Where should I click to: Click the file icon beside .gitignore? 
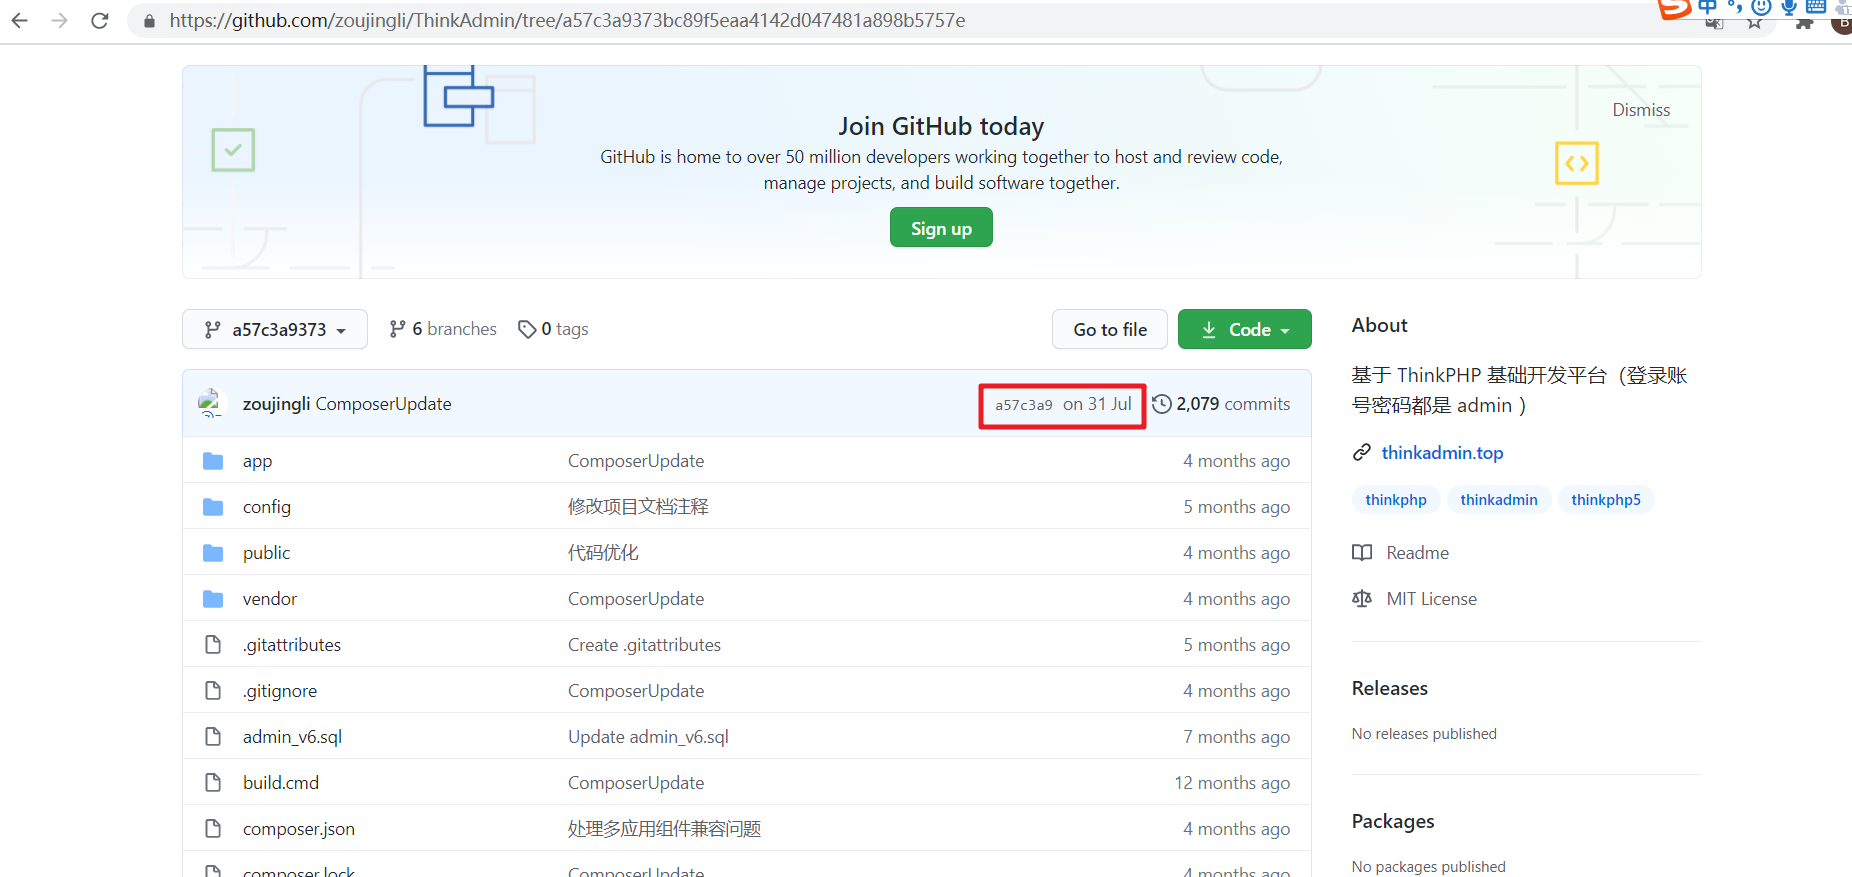213,691
